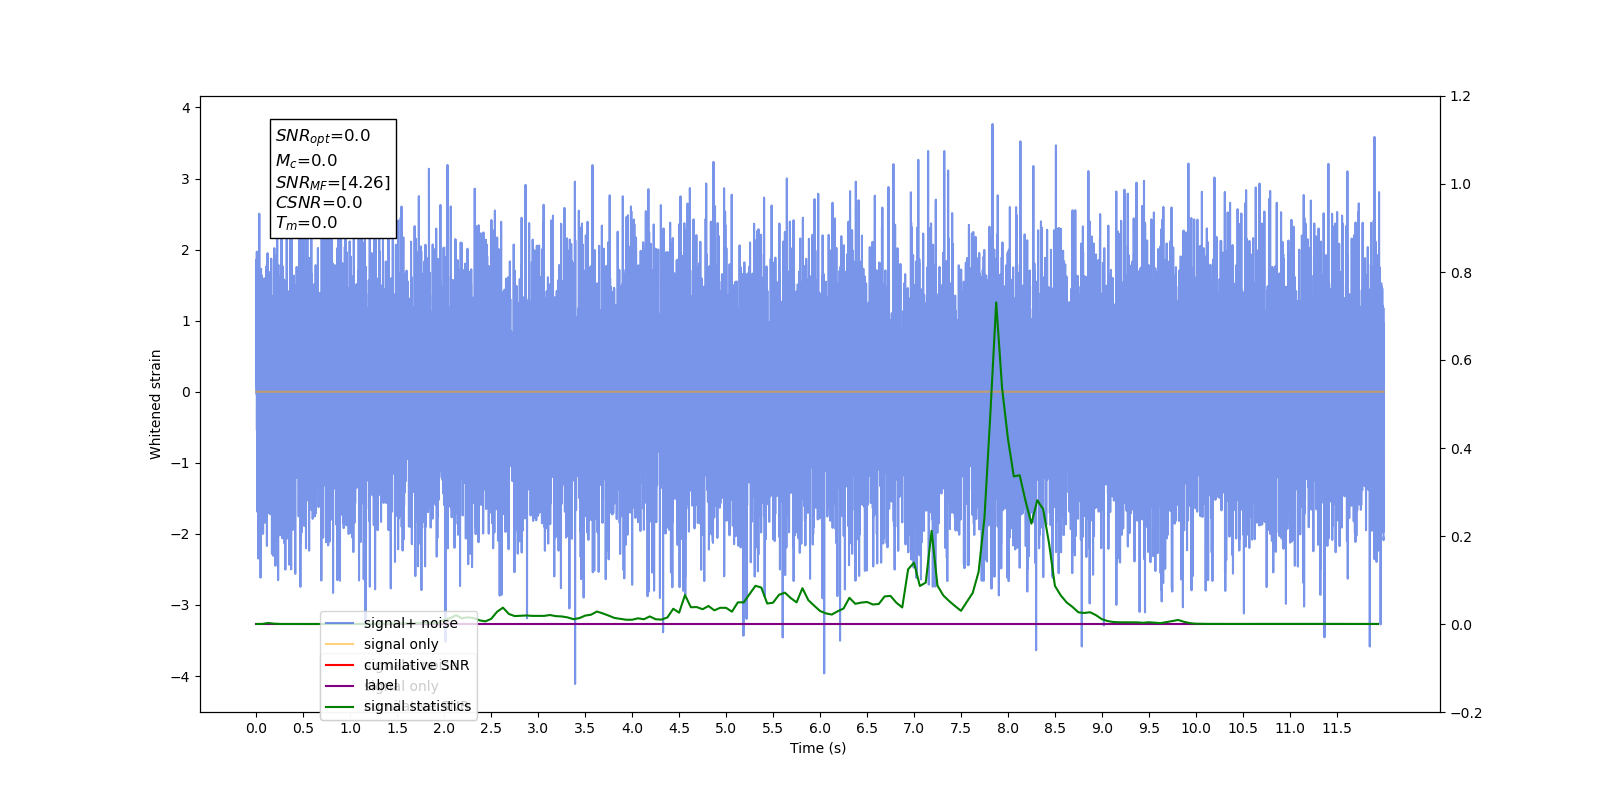Image resolution: width=1600 pixels, height=800 pixels.
Task: Click the blue 'signal+ noise' legend line
Action: 339,623
